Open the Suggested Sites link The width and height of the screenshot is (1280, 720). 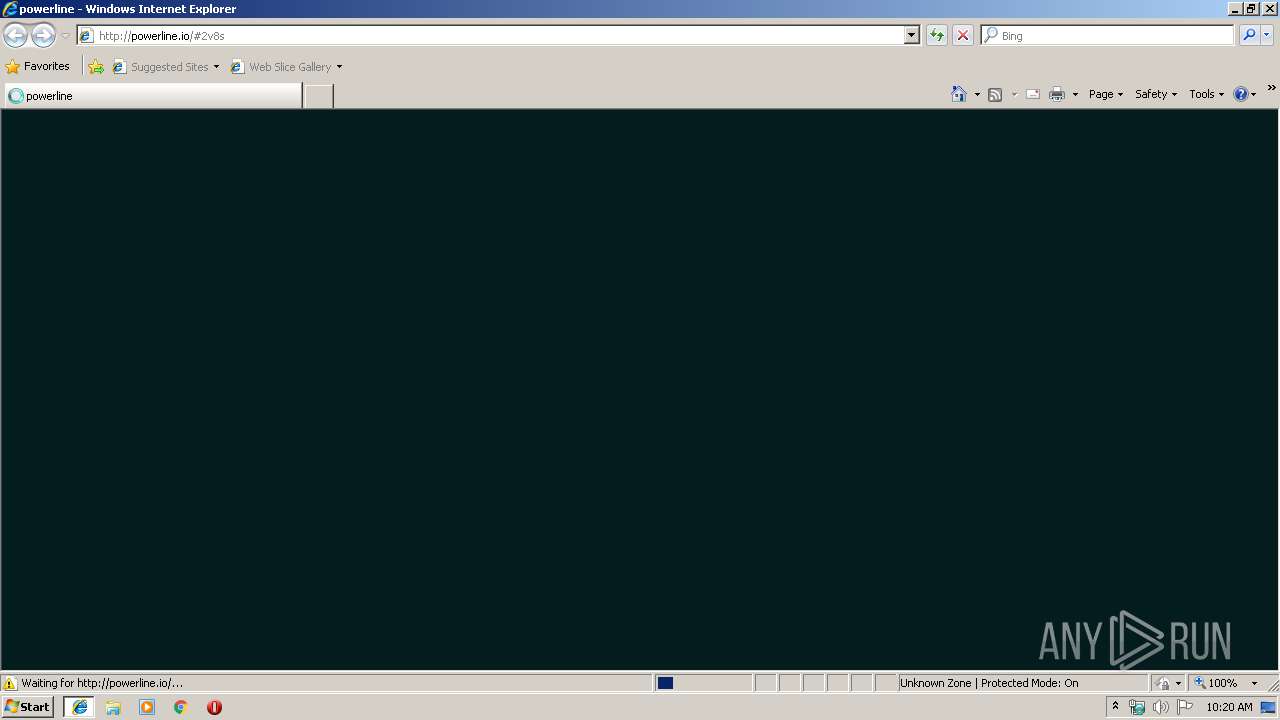165,67
